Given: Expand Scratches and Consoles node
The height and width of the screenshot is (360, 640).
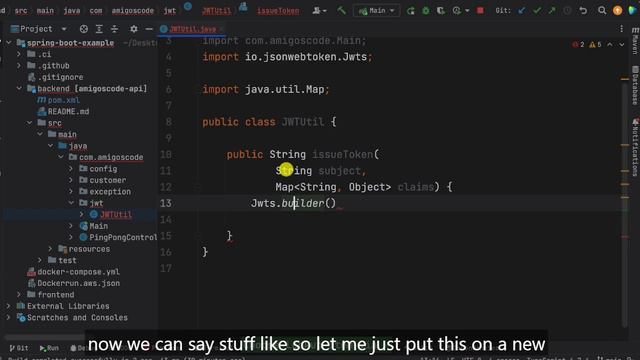Looking at the screenshot, I should coord(9,318).
